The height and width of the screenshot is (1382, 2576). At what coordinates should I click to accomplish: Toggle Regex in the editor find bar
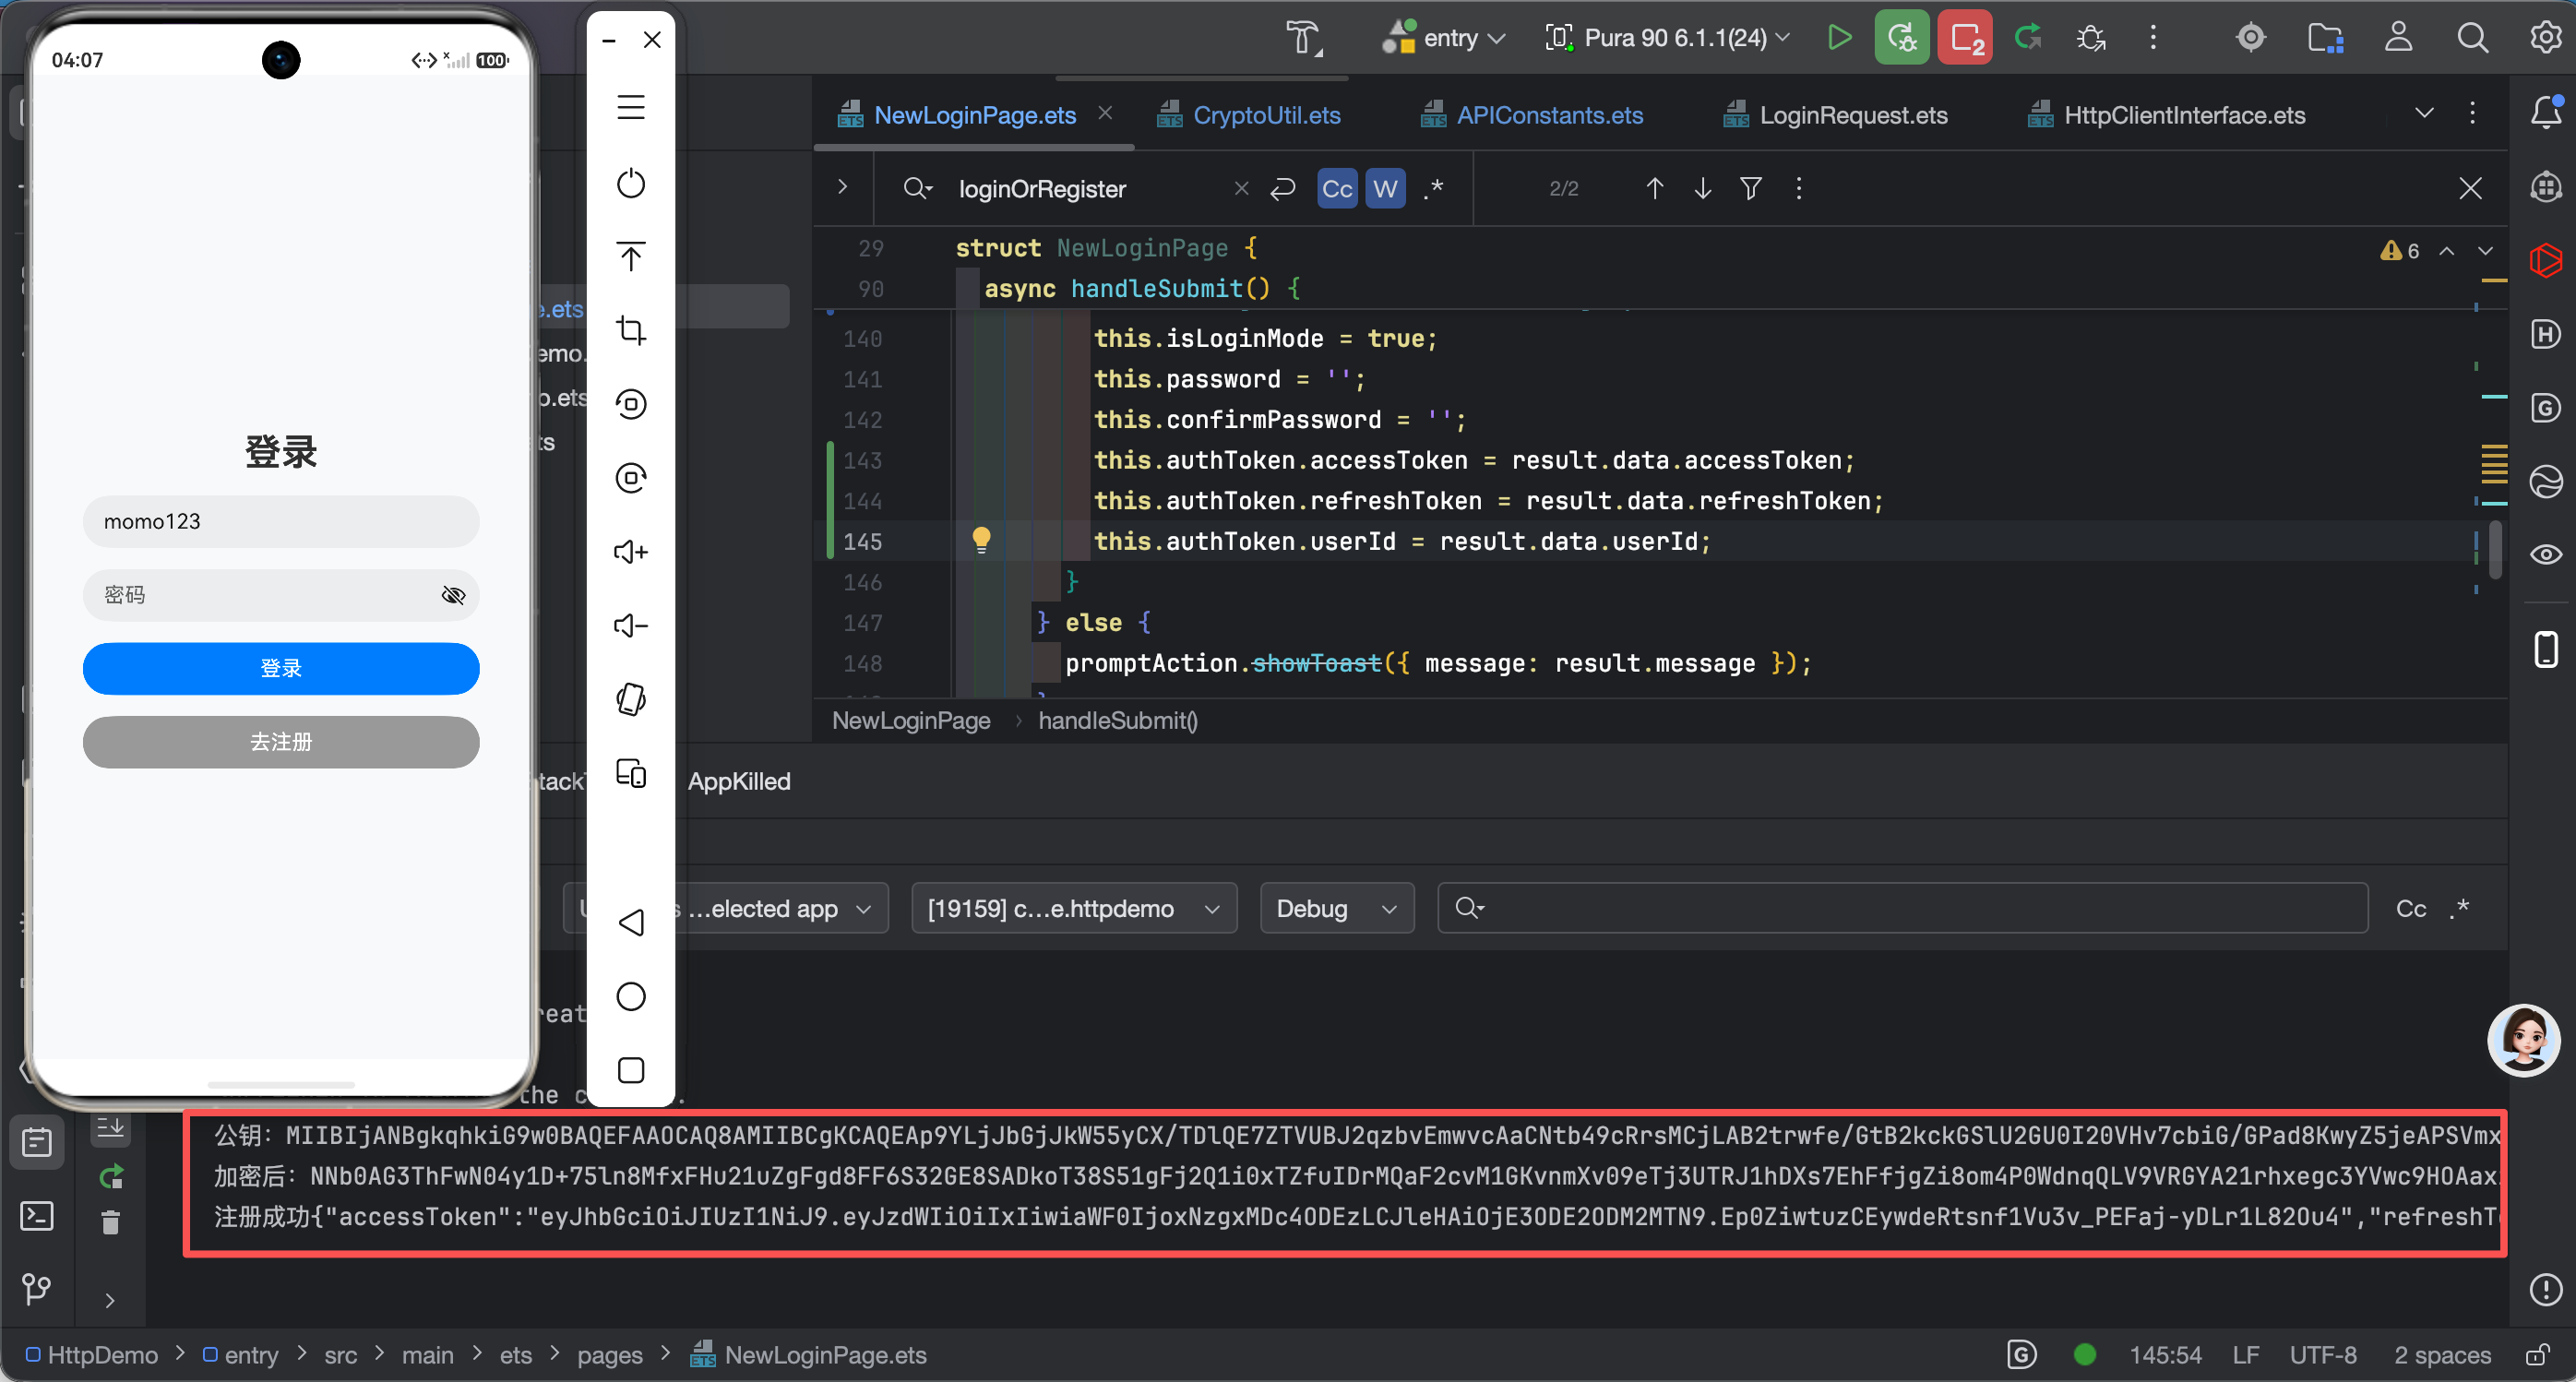[x=1434, y=188]
